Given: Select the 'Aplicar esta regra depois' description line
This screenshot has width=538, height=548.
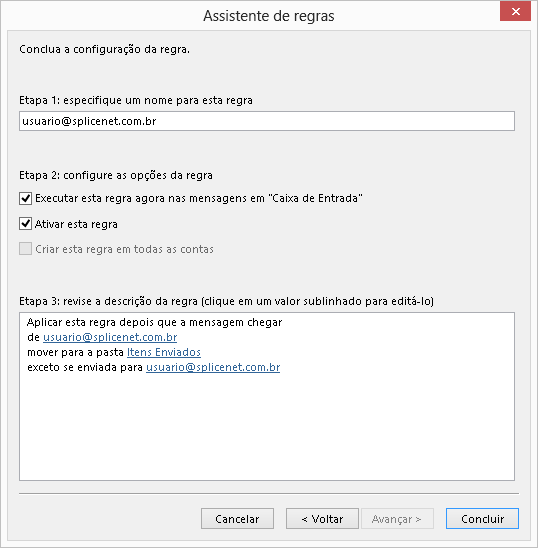Looking at the screenshot, I should tap(154, 322).
